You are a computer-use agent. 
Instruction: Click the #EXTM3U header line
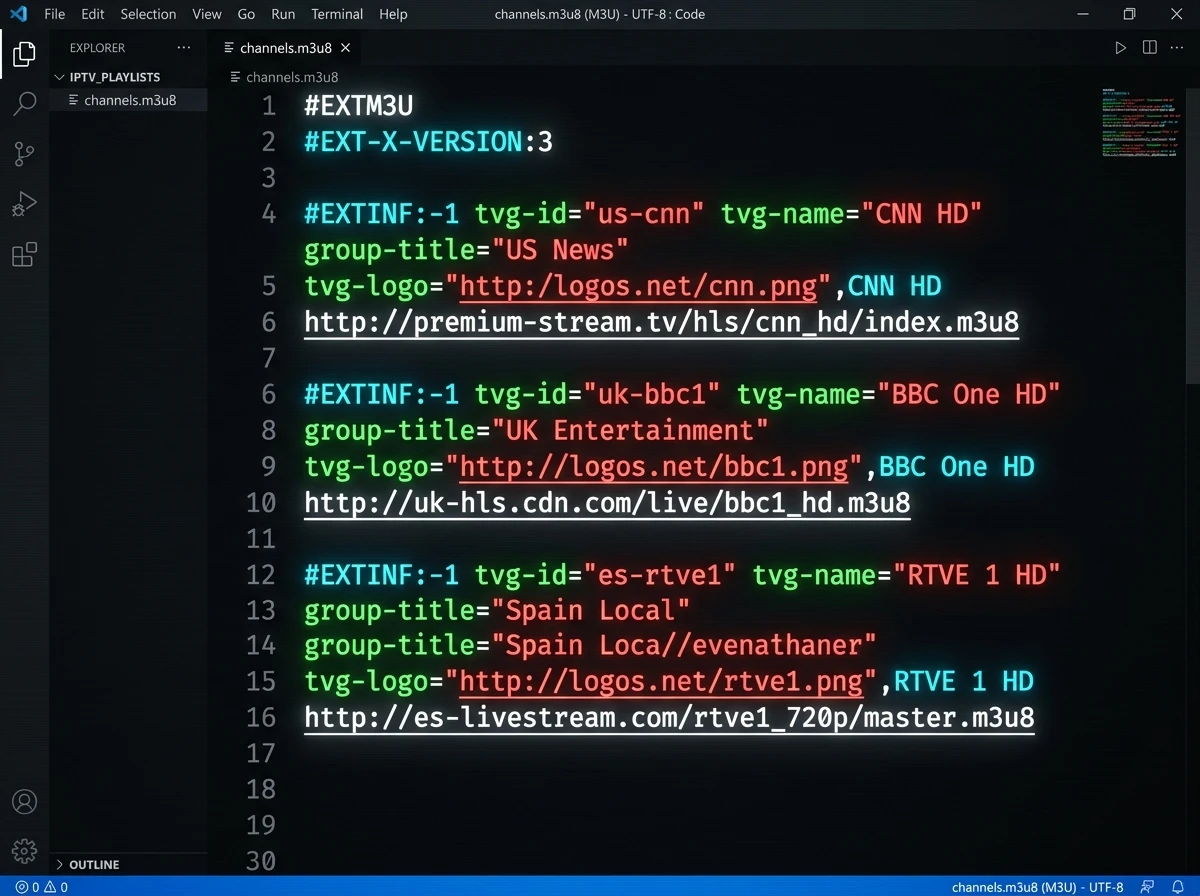click(x=358, y=106)
